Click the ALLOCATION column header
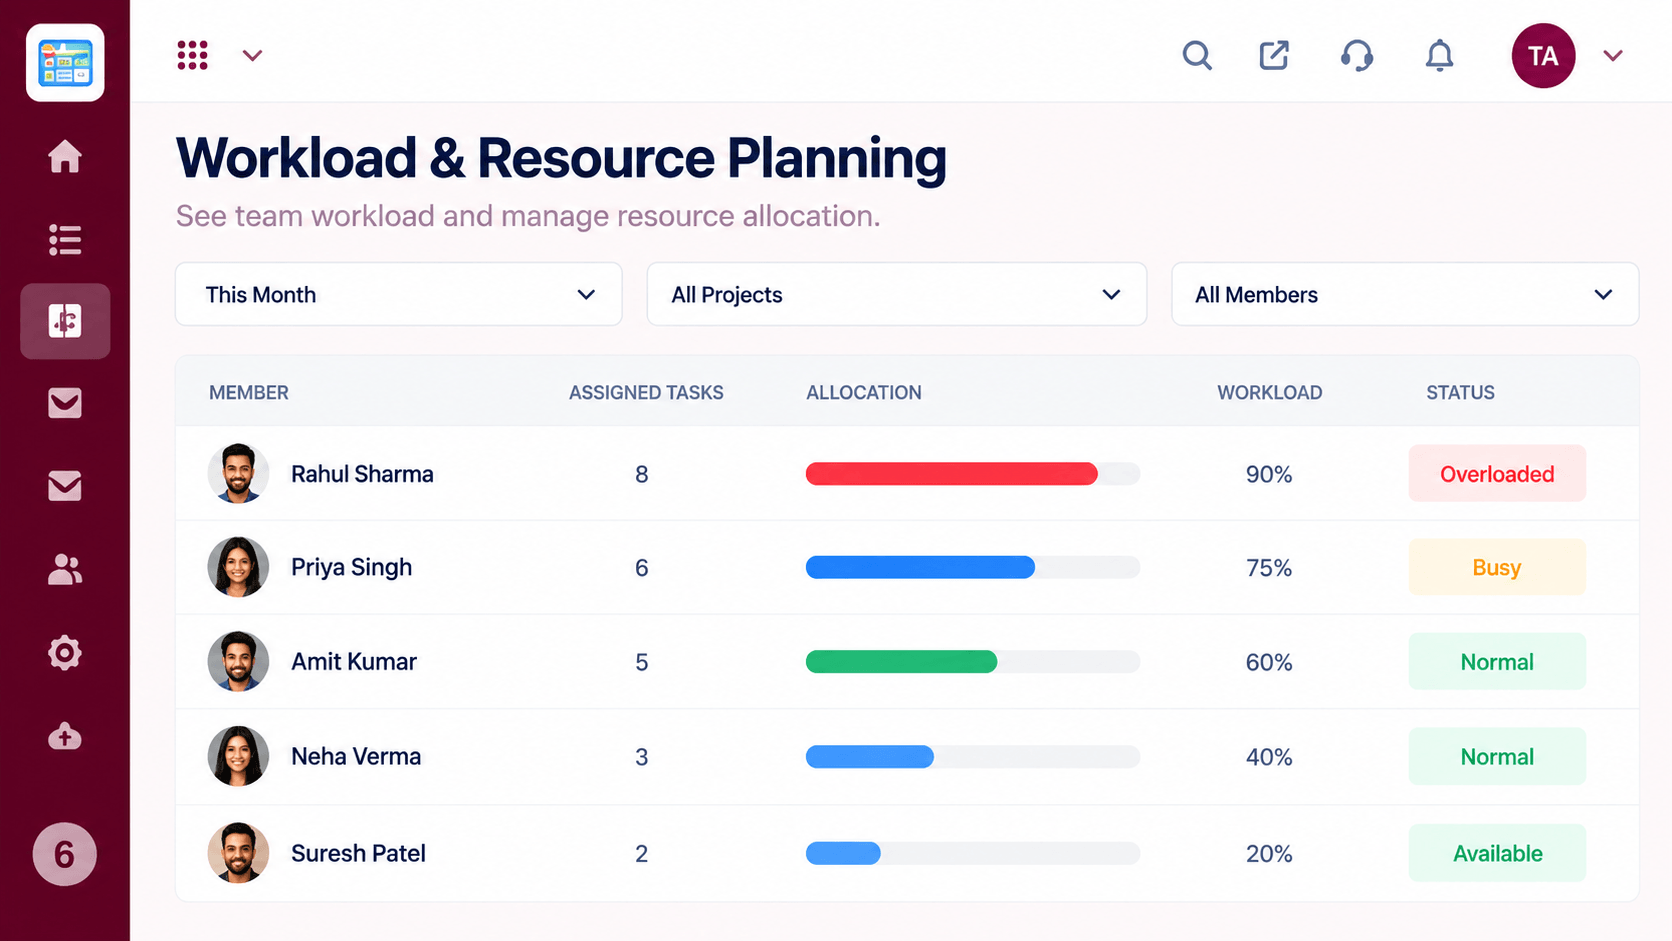Screen dimensions: 1672x941 [864, 393]
